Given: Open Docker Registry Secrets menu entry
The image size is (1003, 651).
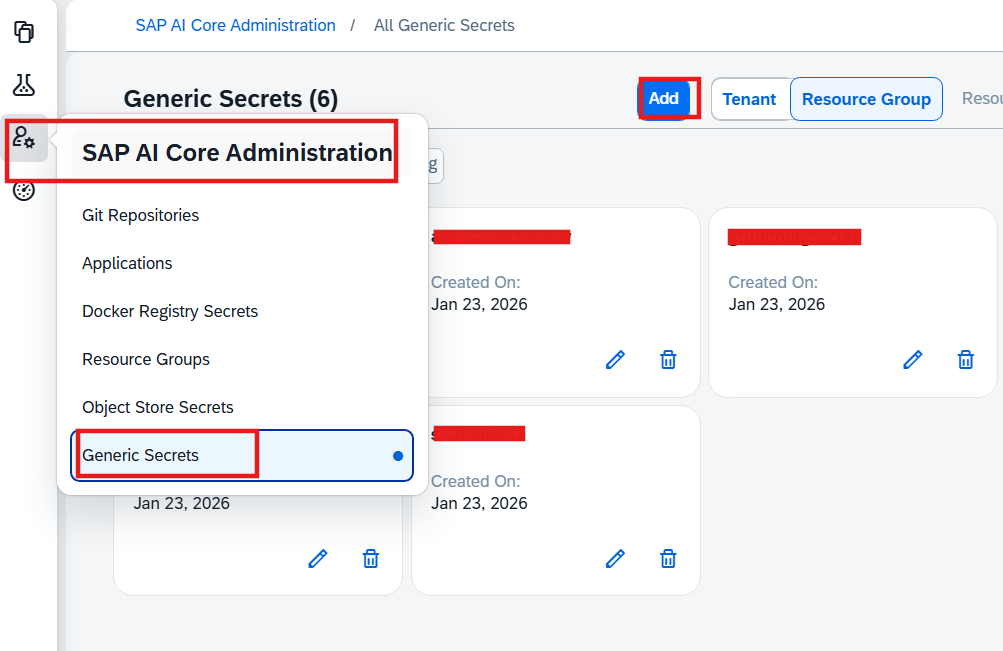Looking at the screenshot, I should [242, 311].
